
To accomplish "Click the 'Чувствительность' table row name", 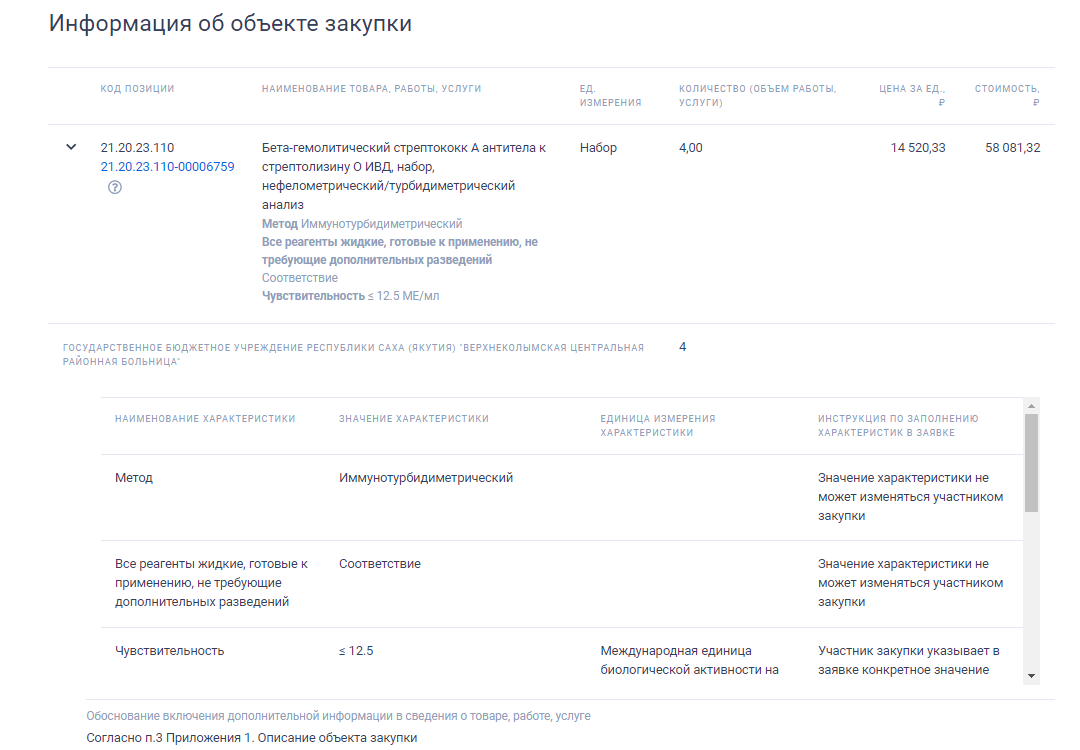I will [x=169, y=651].
